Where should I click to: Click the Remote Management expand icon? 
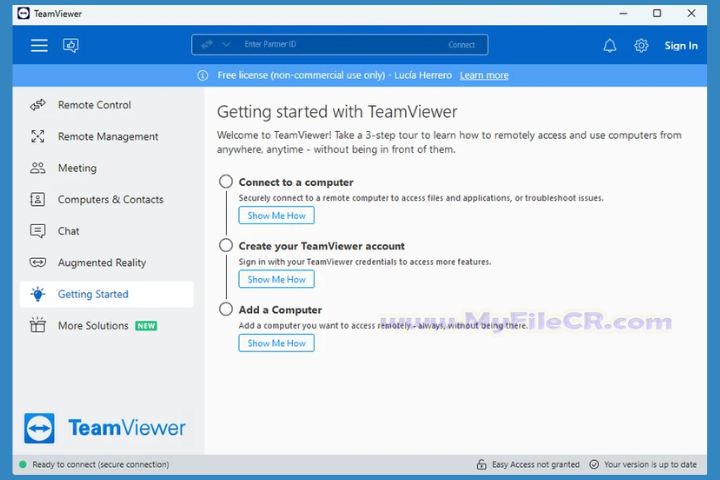[x=38, y=136]
